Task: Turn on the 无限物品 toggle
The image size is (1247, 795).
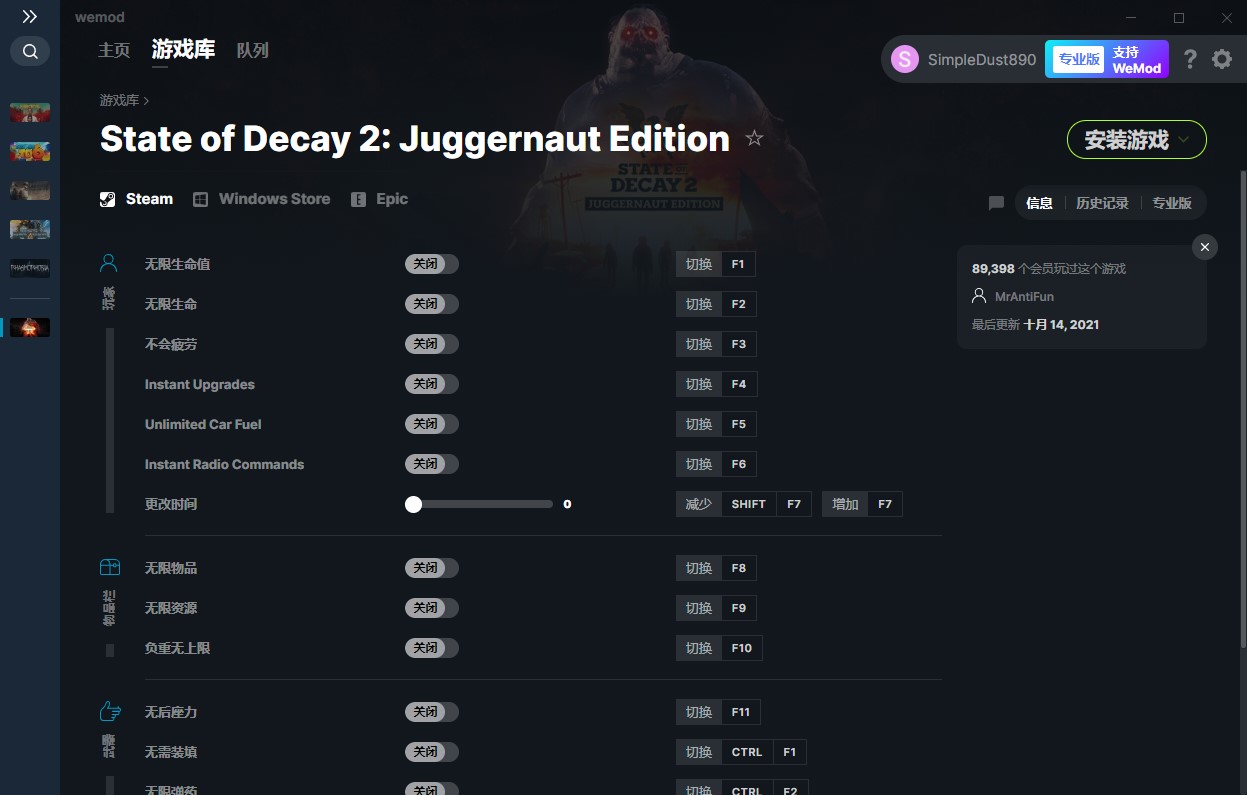Action: pyautogui.click(x=432, y=568)
